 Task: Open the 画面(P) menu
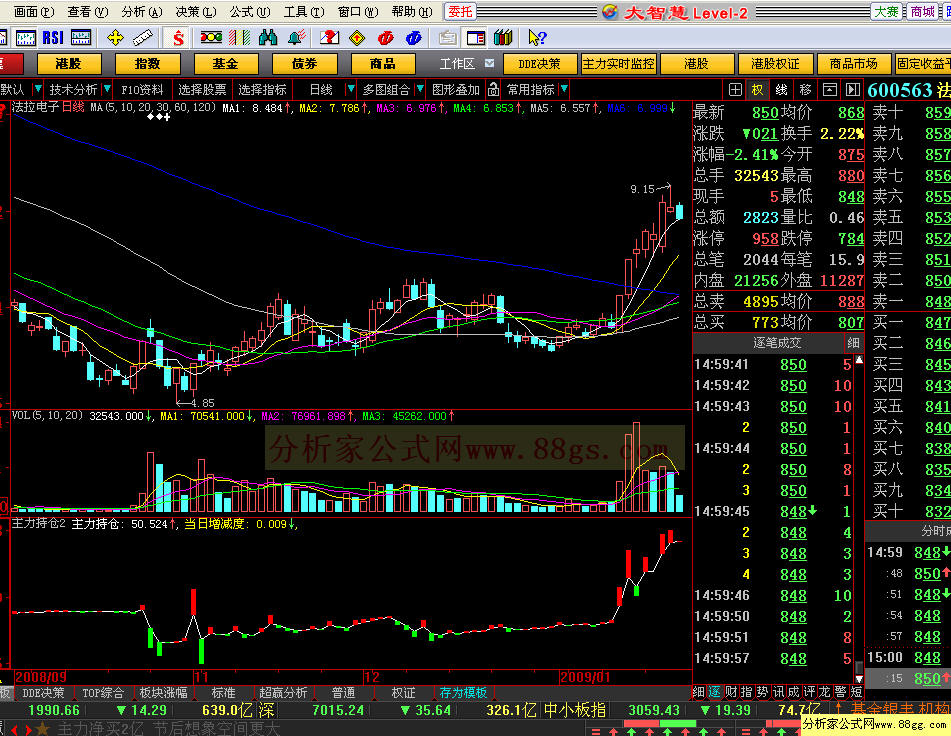tap(34, 12)
